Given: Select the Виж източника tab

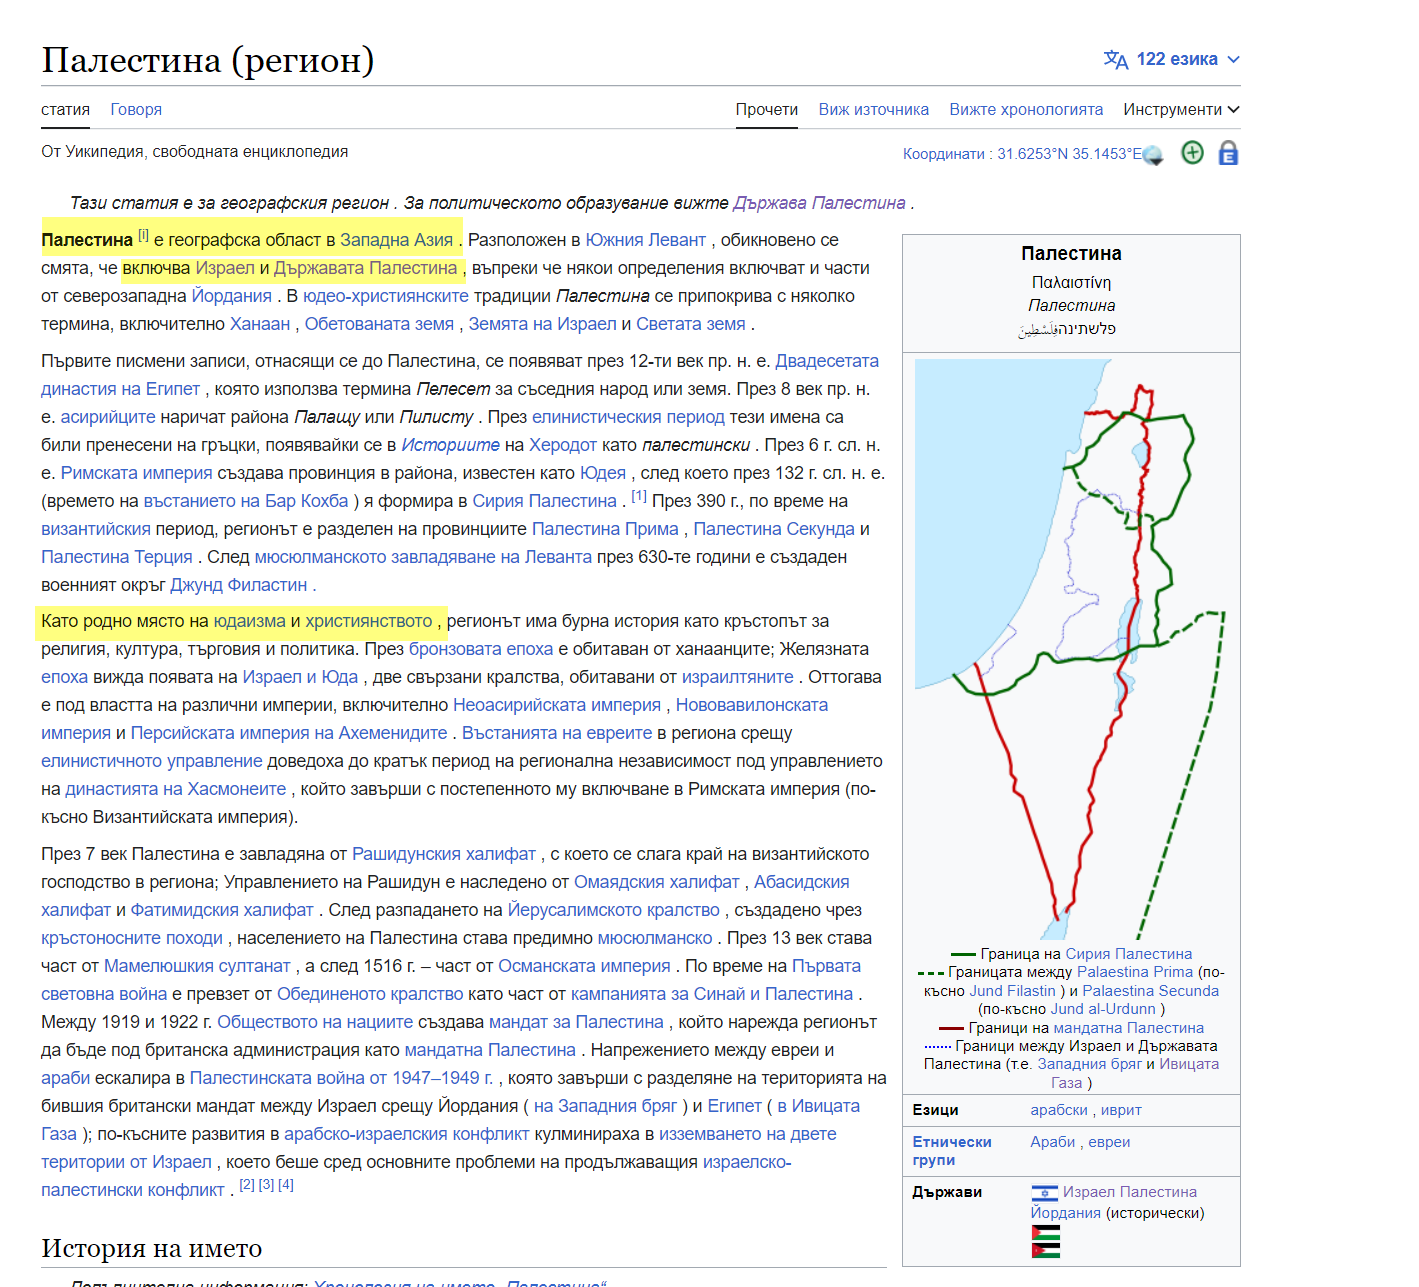Looking at the screenshot, I should tap(873, 109).
